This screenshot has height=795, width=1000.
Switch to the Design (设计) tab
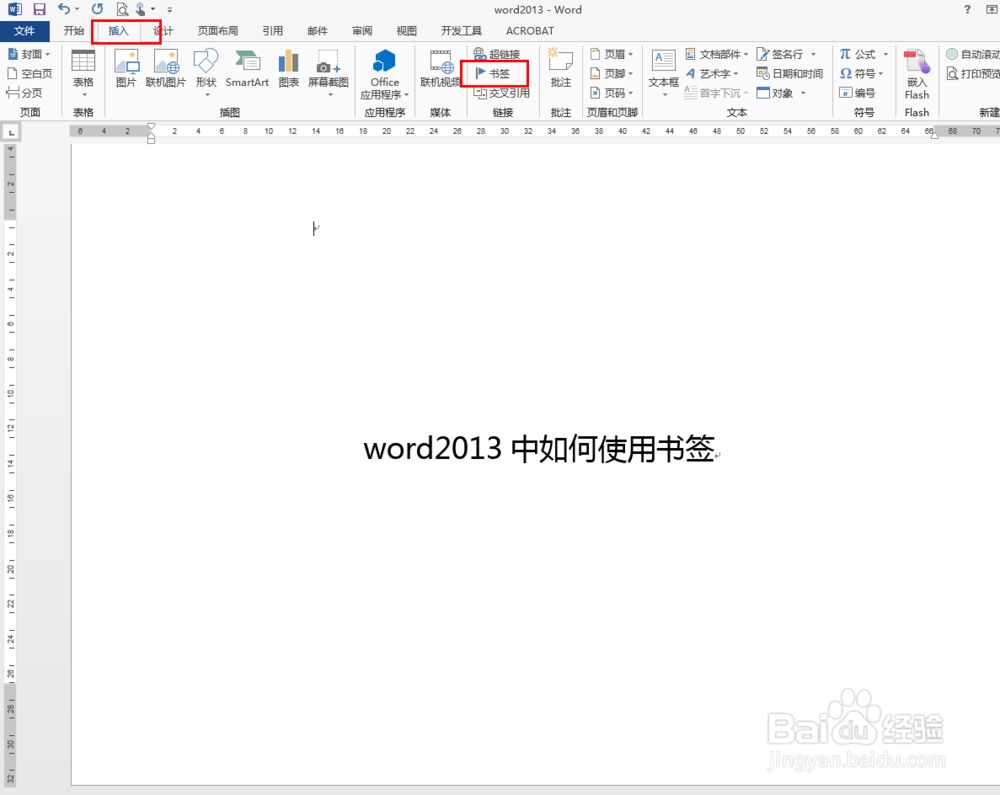coord(163,31)
